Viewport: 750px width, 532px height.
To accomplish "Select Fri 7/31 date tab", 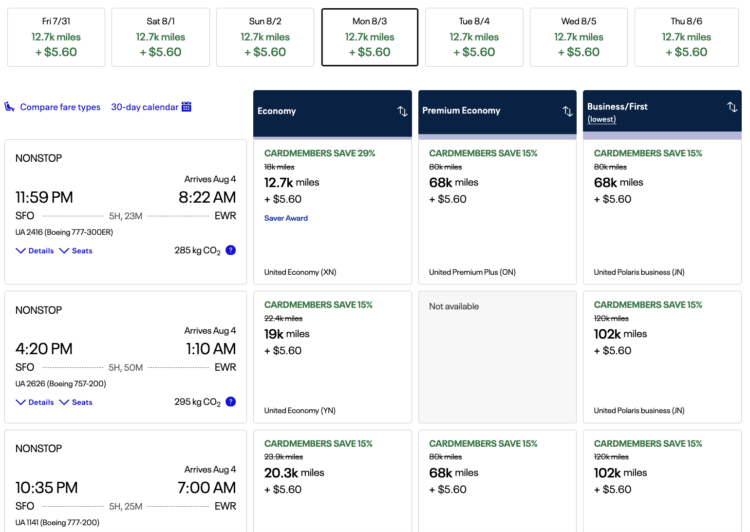I will pyautogui.click(x=56, y=37).
